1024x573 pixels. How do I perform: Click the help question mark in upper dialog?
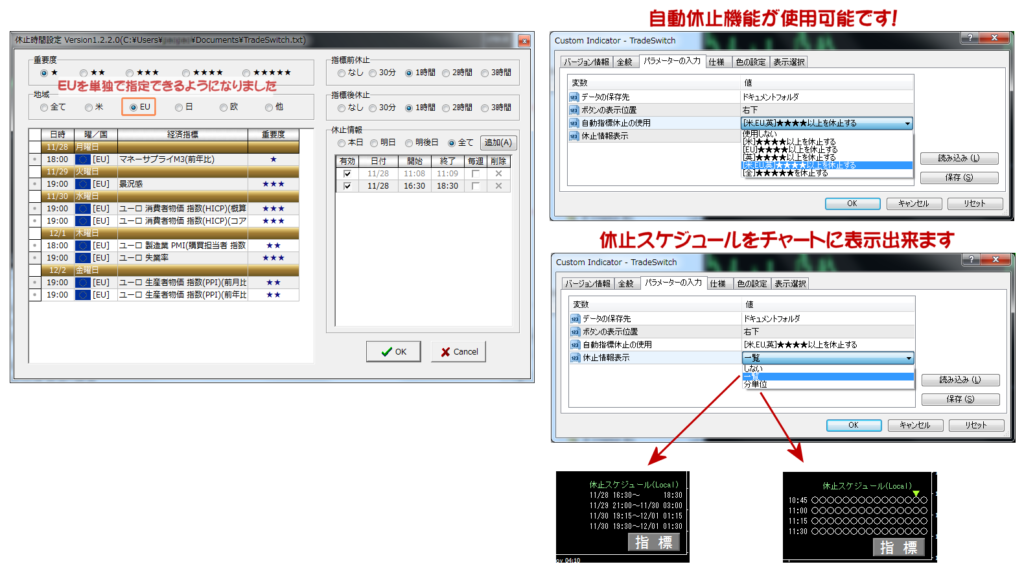coord(966,37)
